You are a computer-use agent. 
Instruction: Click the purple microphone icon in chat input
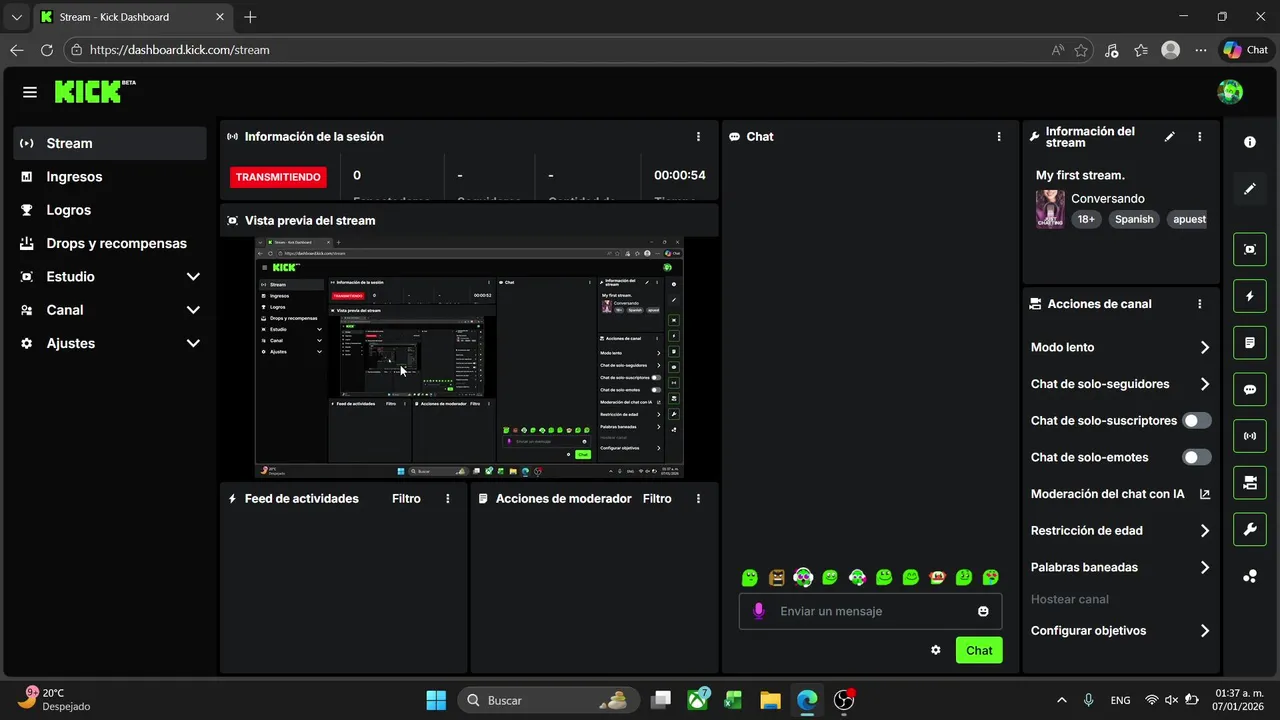click(x=758, y=611)
